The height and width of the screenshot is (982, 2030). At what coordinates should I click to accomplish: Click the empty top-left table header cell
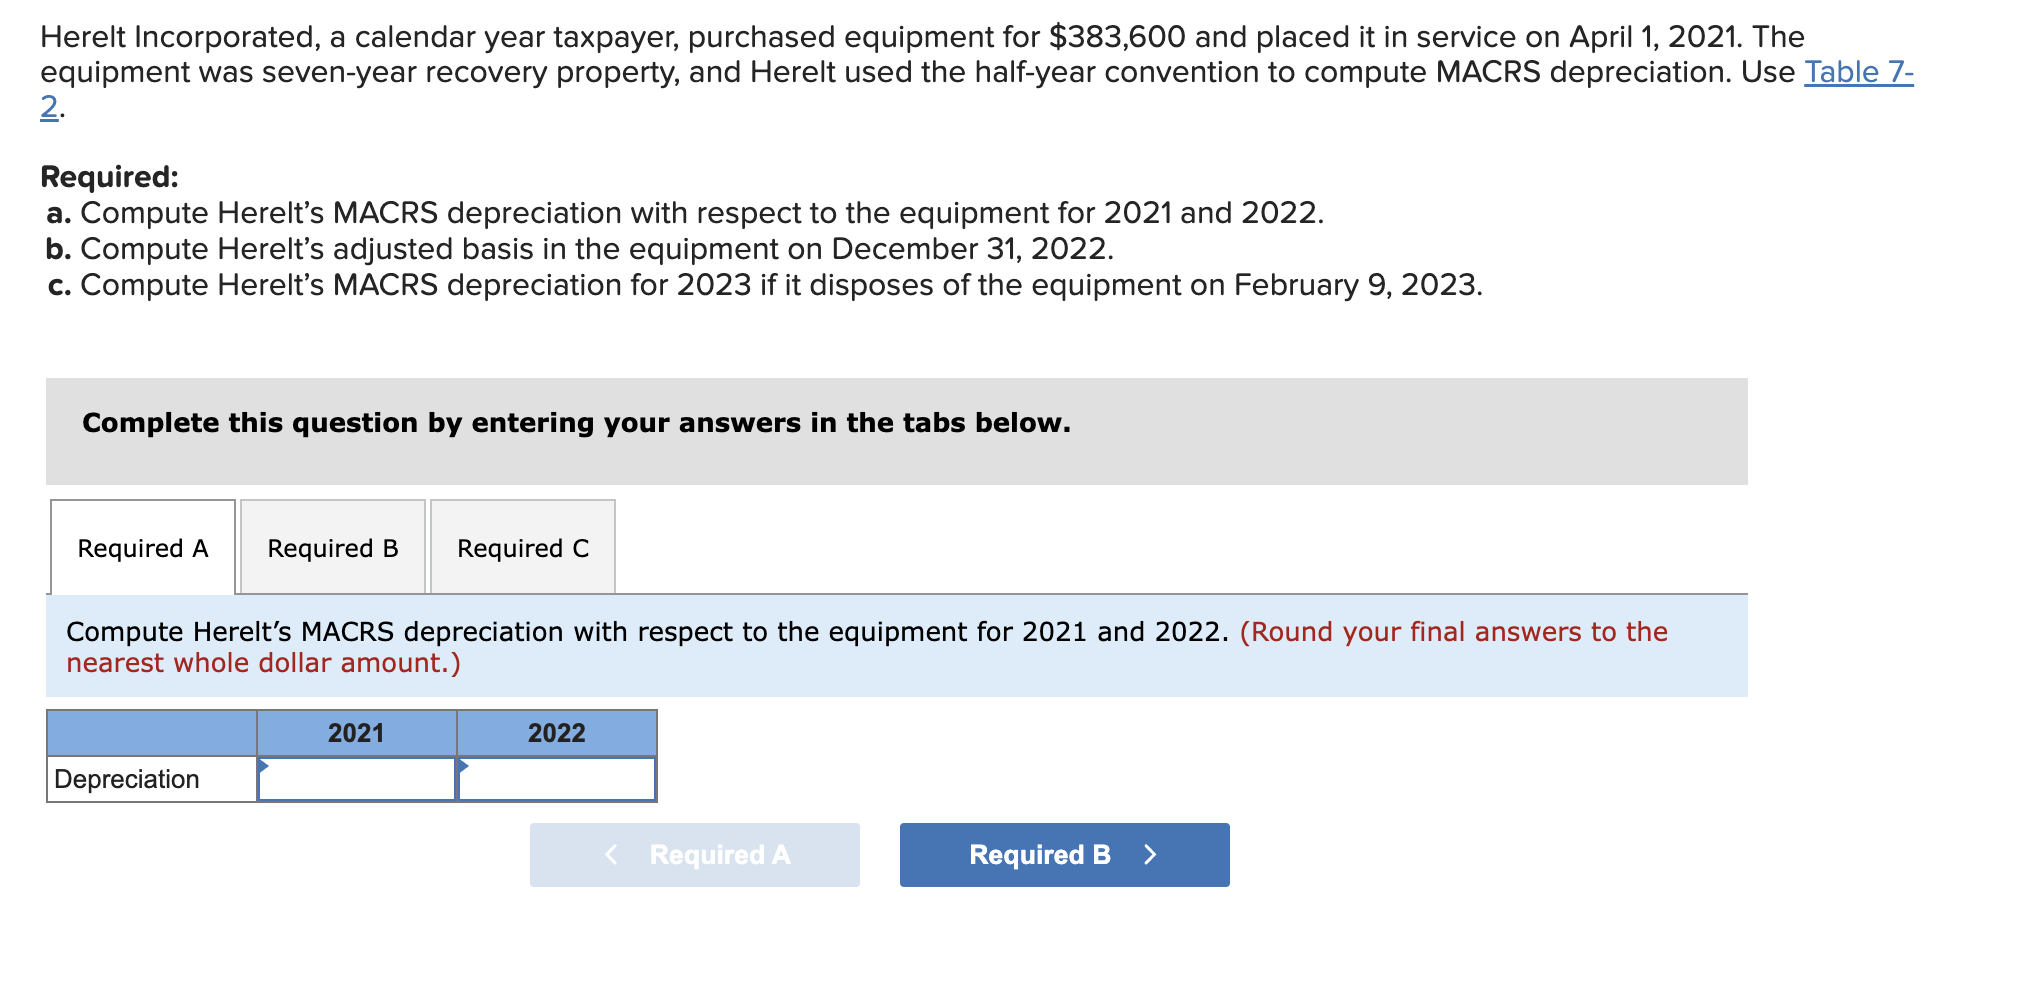pos(152,733)
